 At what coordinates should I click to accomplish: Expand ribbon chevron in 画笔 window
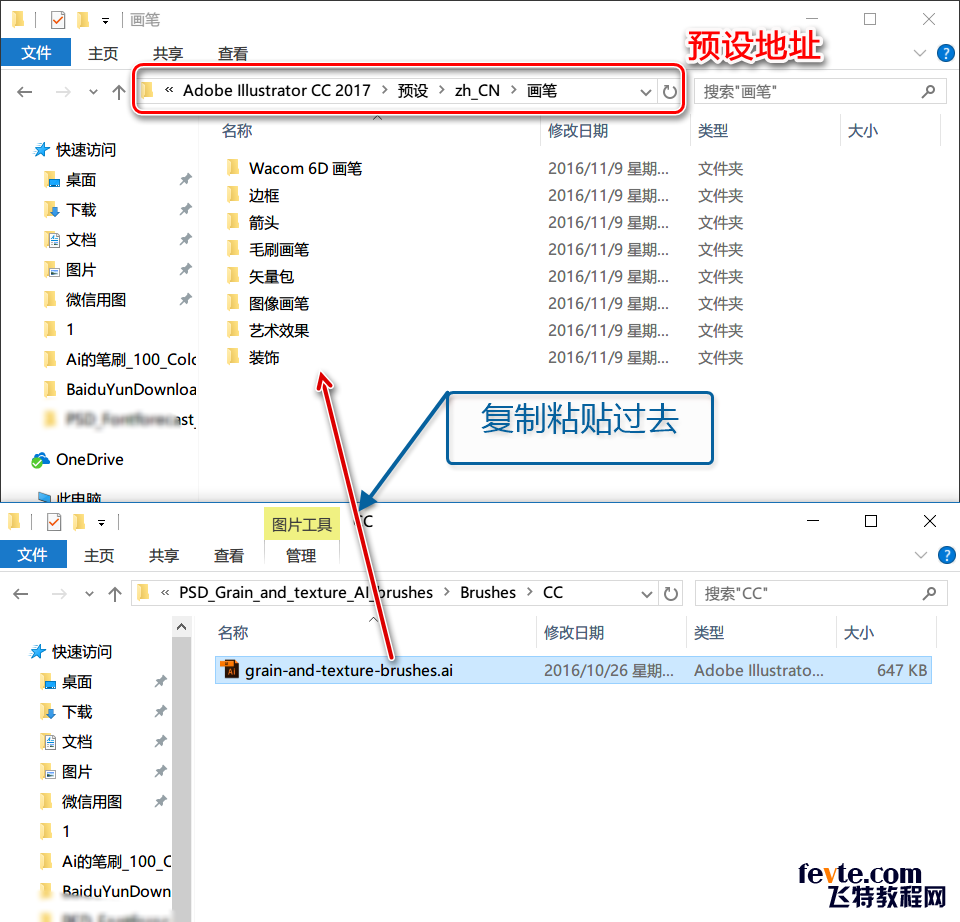click(x=920, y=53)
